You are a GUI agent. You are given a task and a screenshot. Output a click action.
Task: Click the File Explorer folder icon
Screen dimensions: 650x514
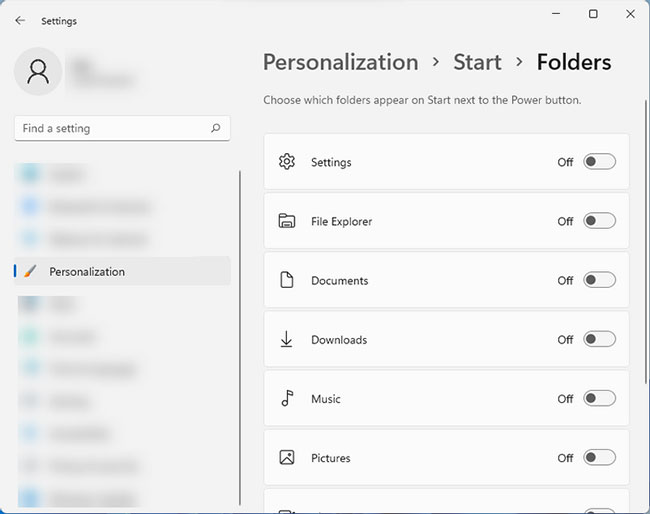[x=287, y=221]
